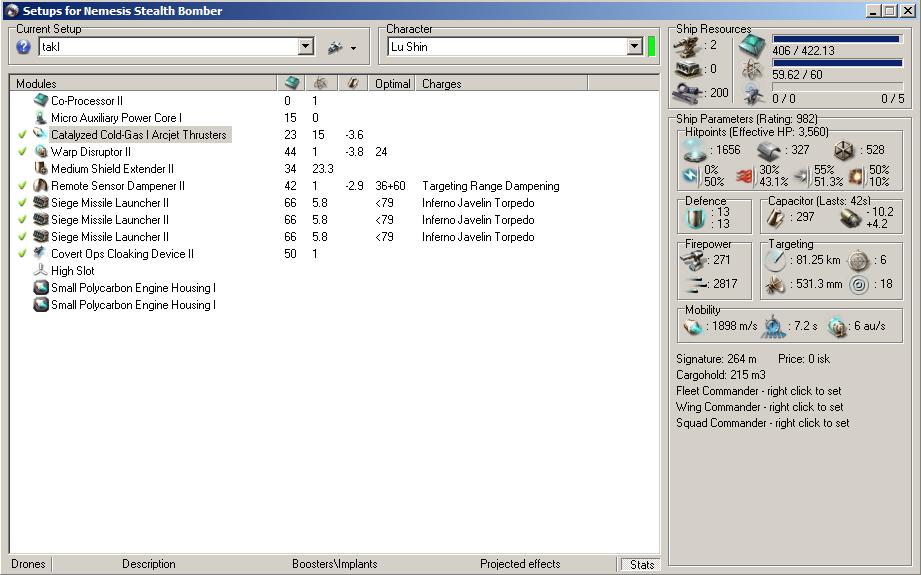The width and height of the screenshot is (921, 575).
Task: Click the velocity icon showing 1898 m/s
Action: click(x=693, y=327)
